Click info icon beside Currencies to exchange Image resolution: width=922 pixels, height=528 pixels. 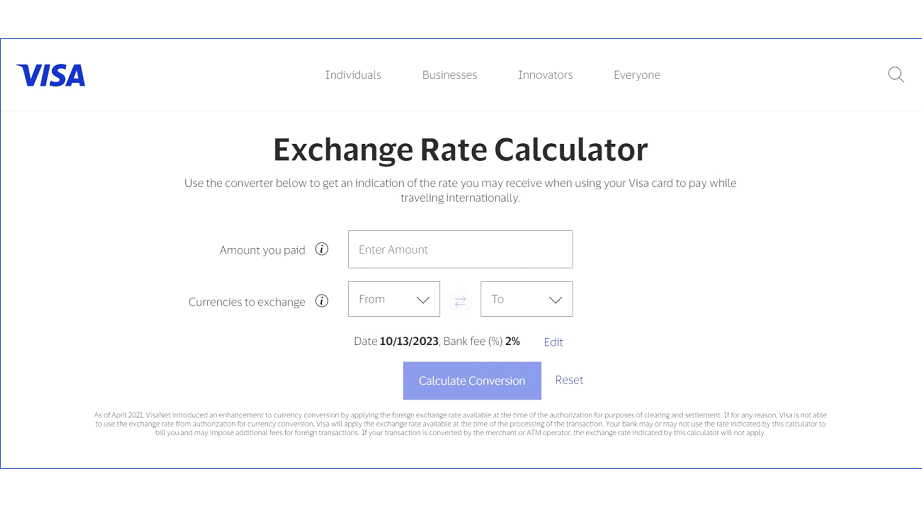322,301
